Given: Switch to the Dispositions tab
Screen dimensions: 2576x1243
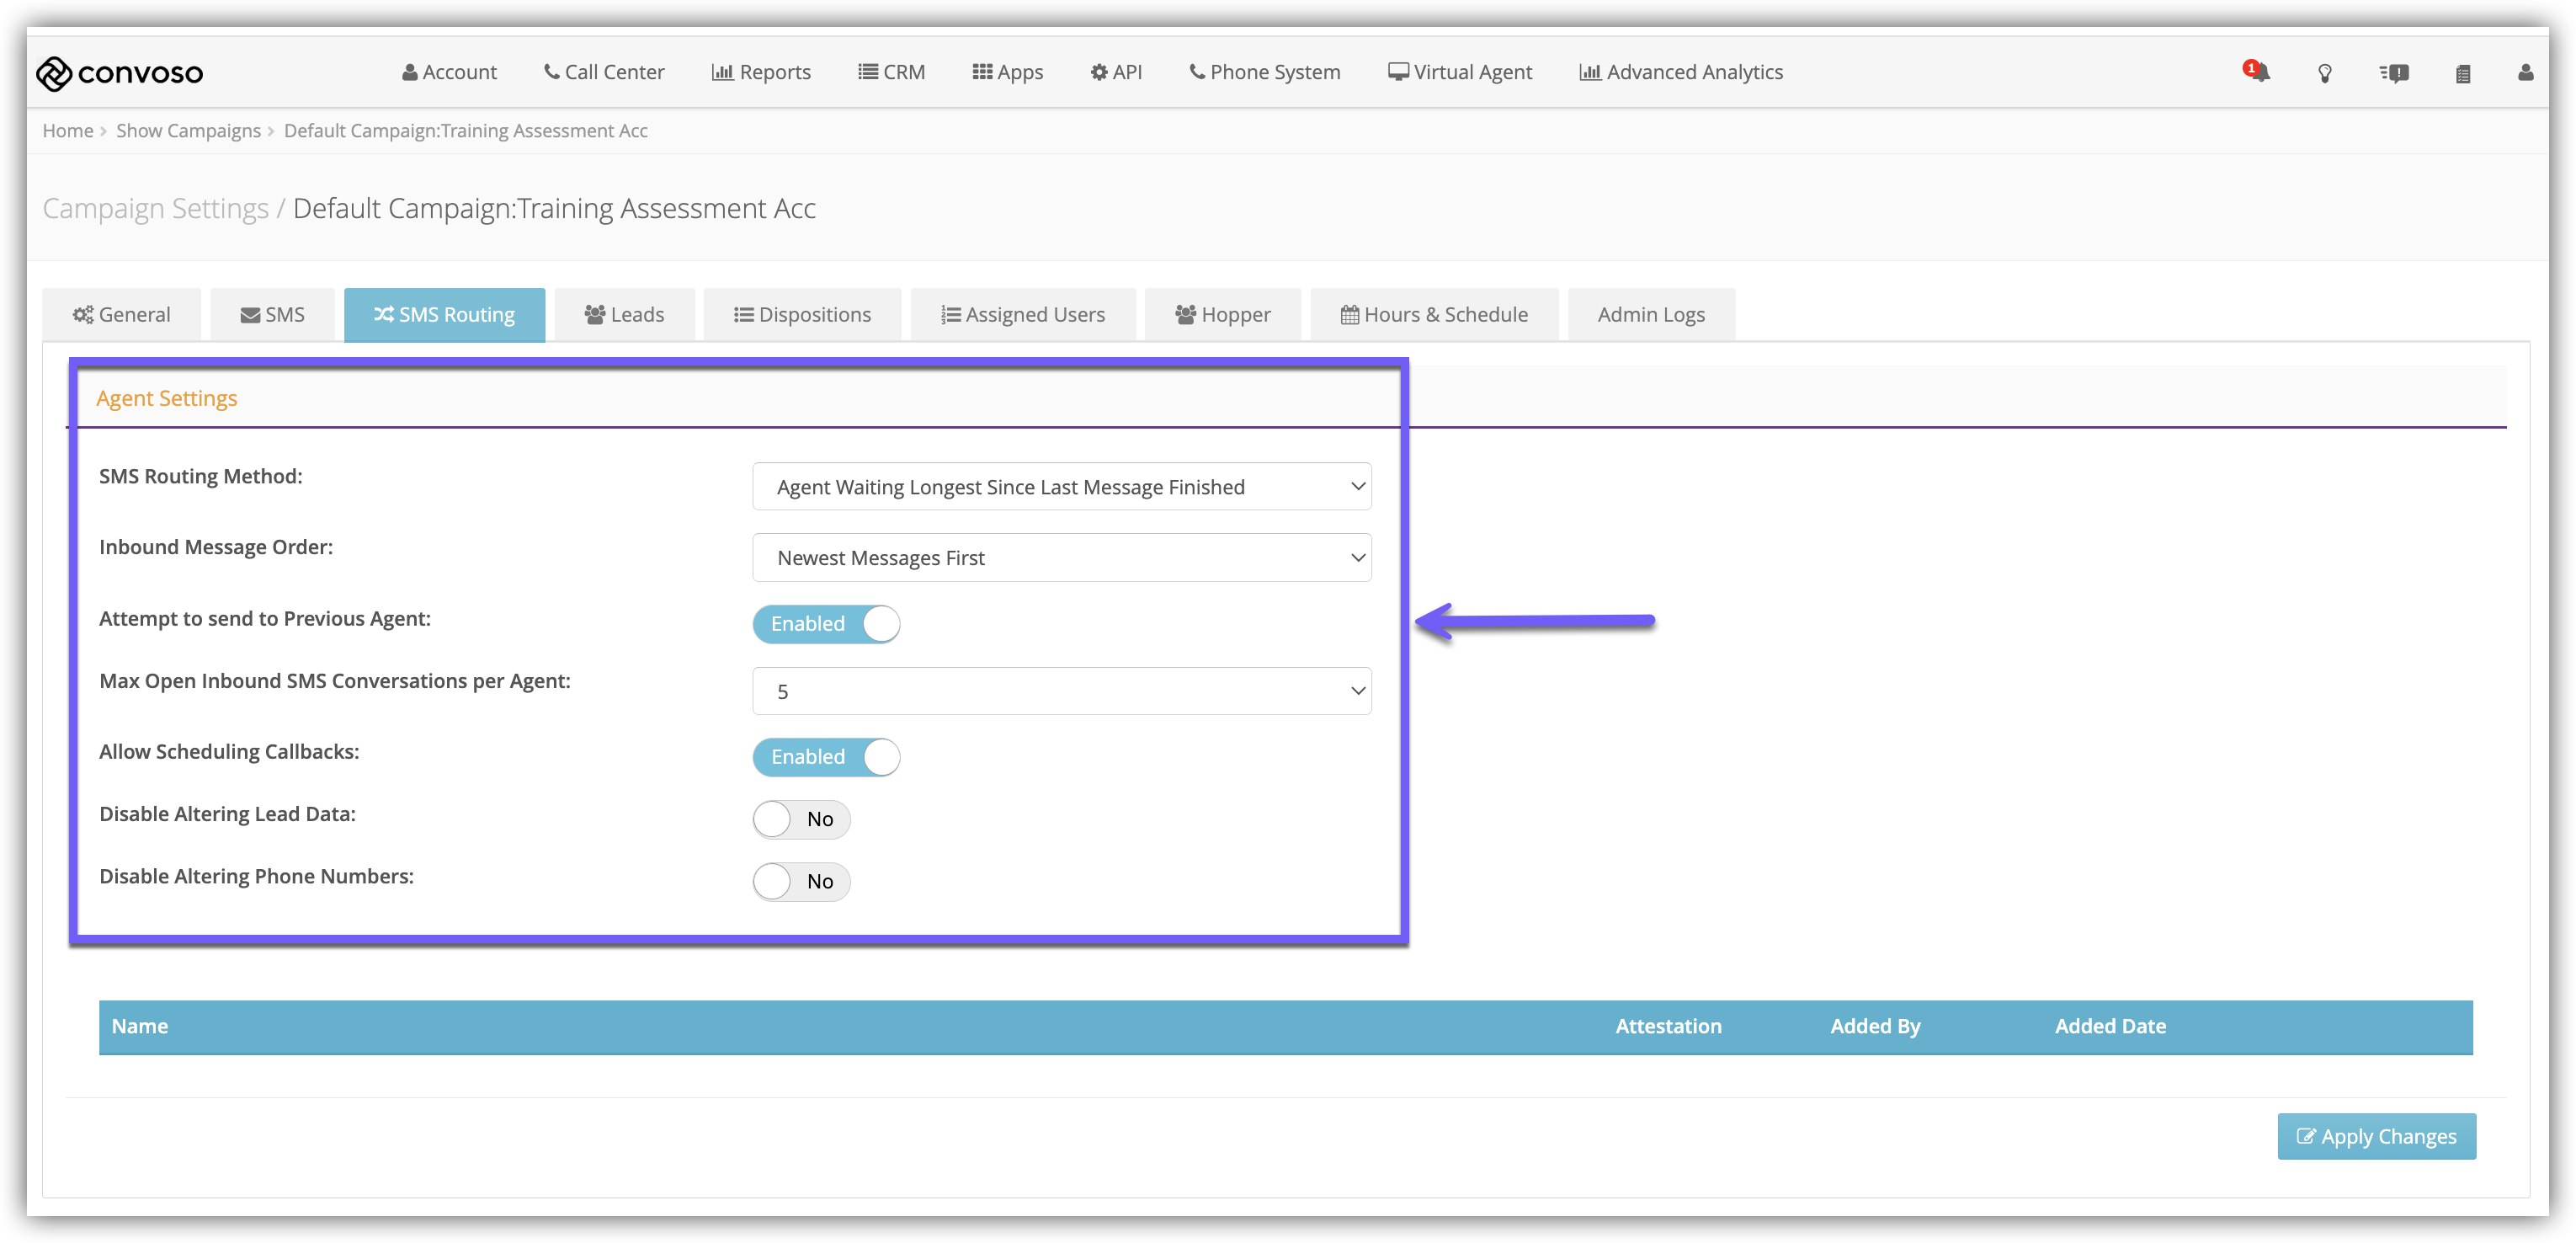Looking at the screenshot, I should [802, 315].
